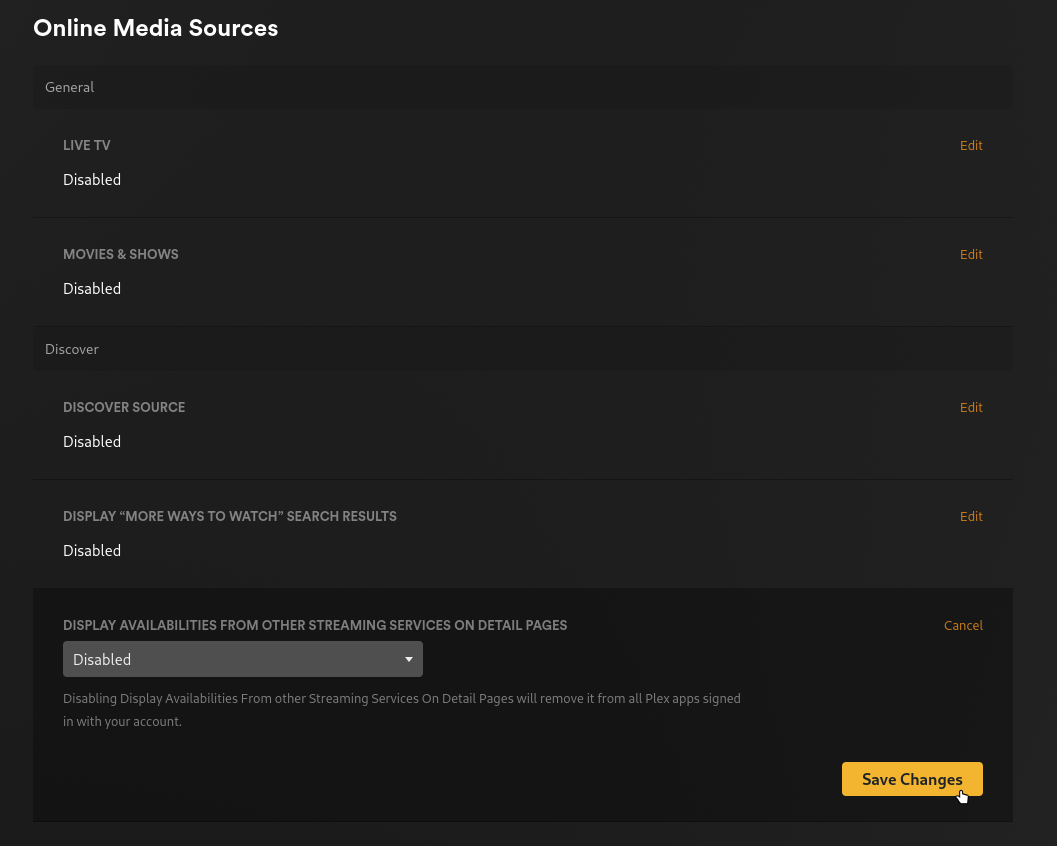This screenshot has height=846, width=1057.
Task: Click Edit beside DISCOVER SOURCE
Action: 971,407
